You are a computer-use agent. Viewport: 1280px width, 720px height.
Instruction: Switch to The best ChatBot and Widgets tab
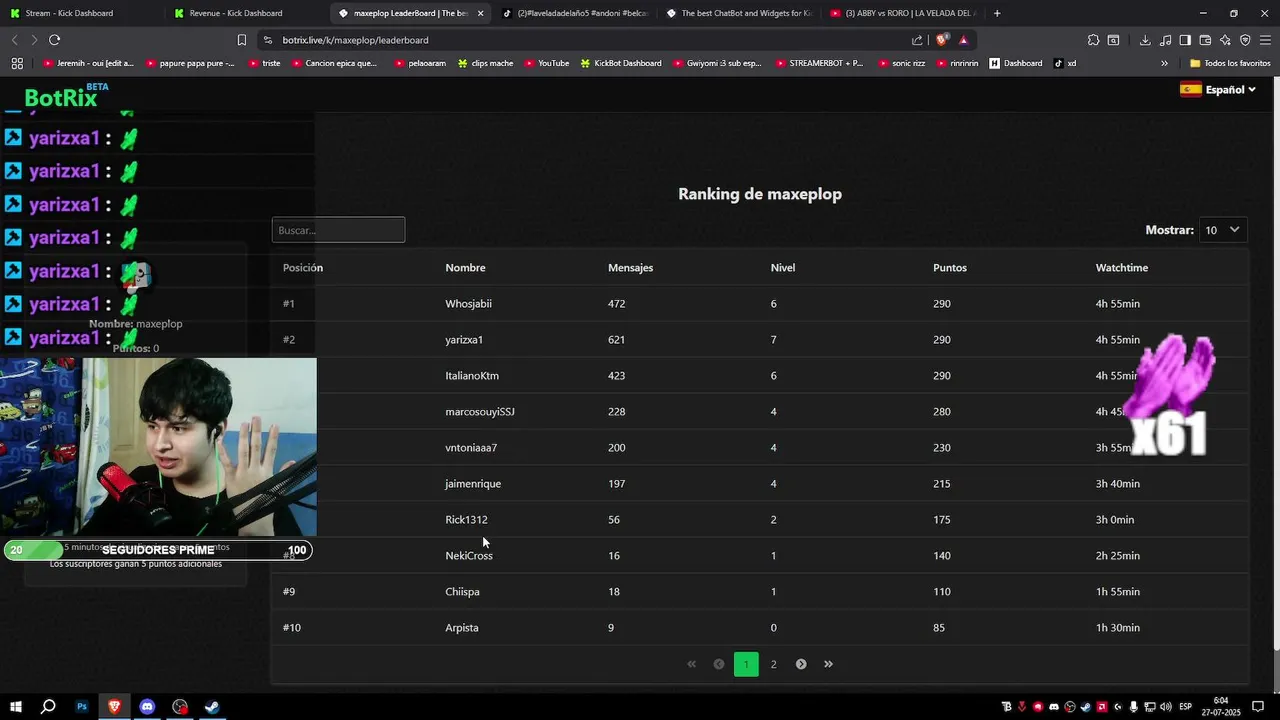[x=738, y=13]
